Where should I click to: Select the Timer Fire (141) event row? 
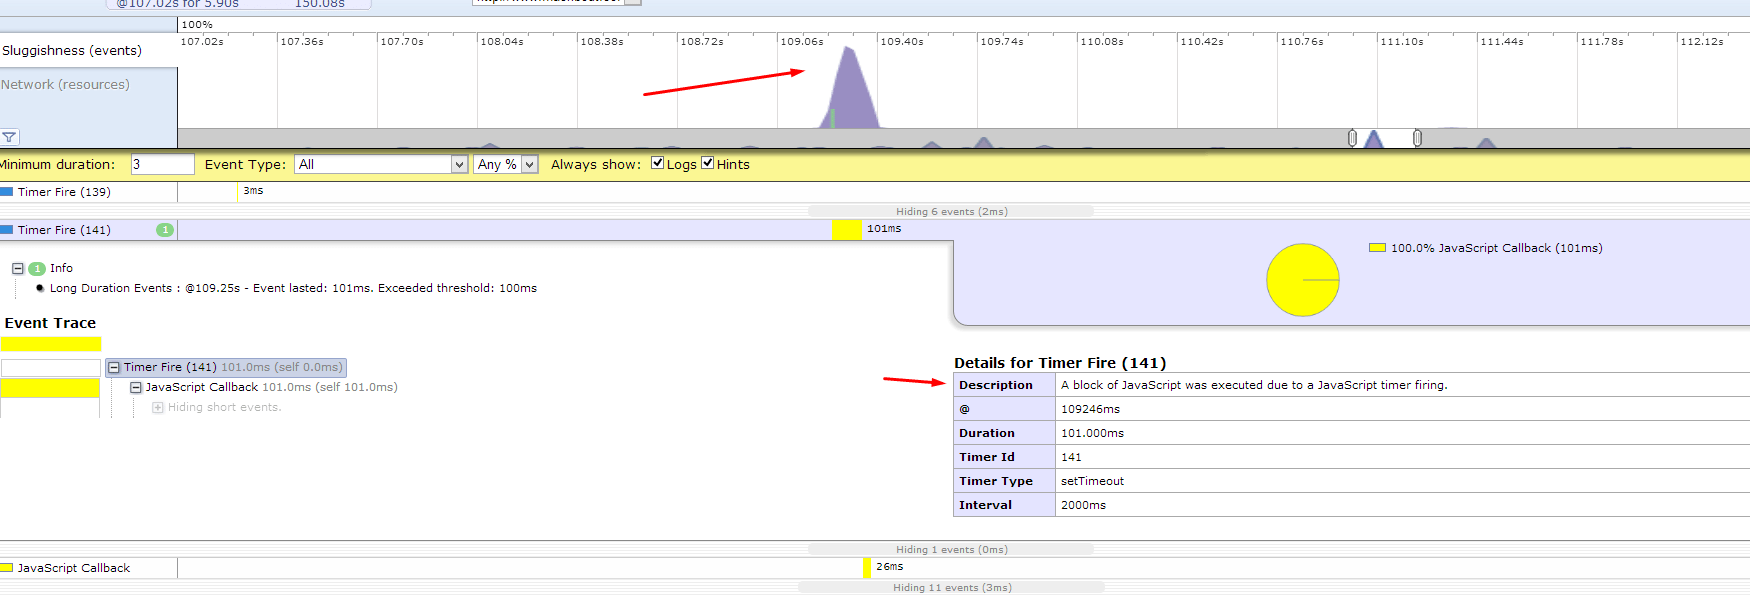pos(875,230)
